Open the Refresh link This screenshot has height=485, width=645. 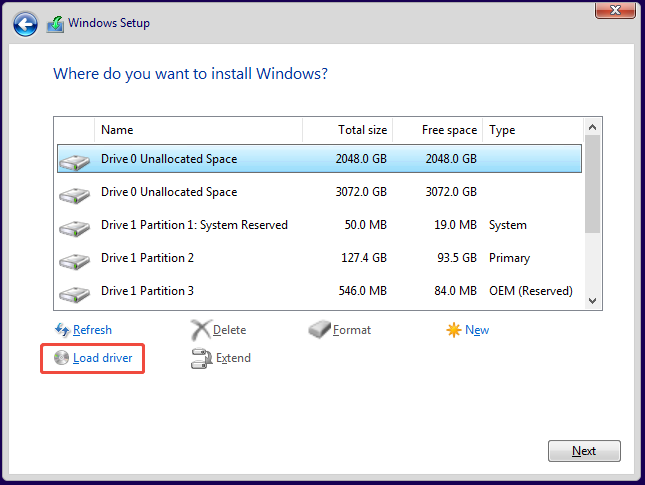click(x=92, y=330)
